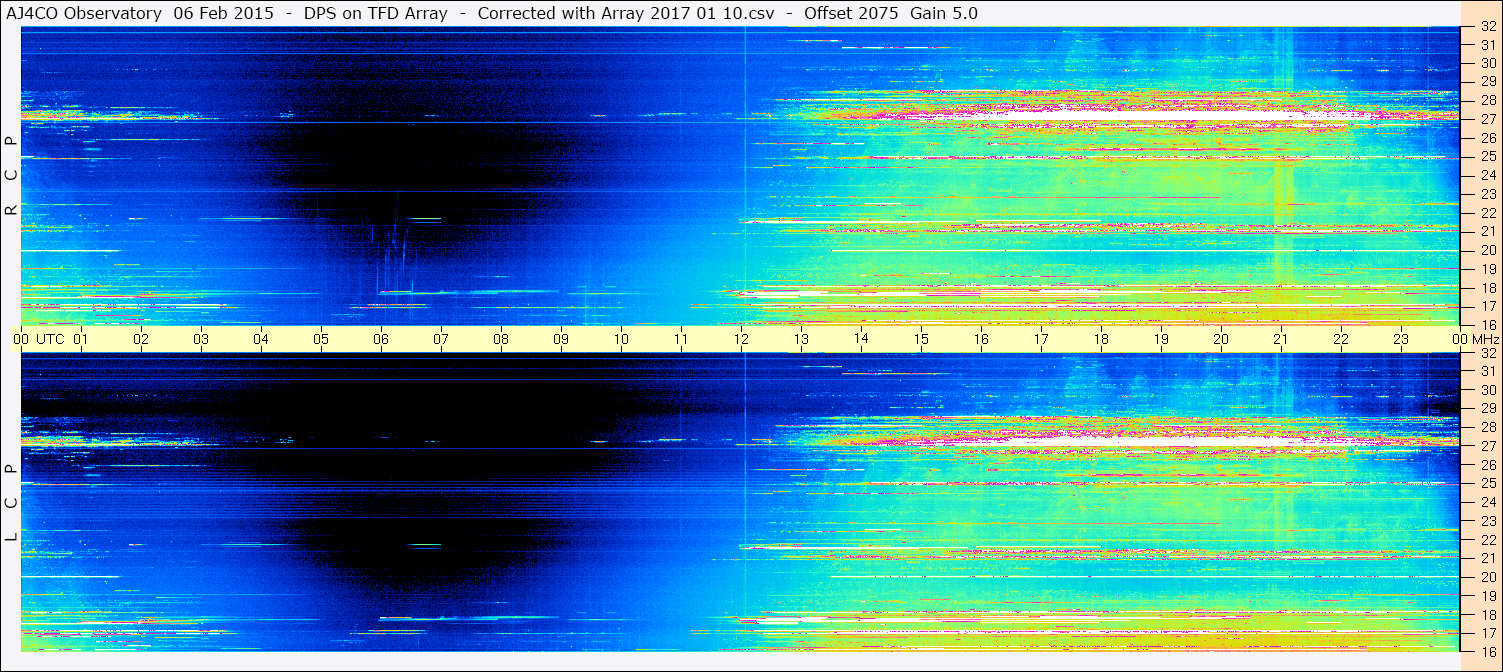The image size is (1503, 672).
Task: Click the AJ4CO Observatory title text
Action: (85, 13)
